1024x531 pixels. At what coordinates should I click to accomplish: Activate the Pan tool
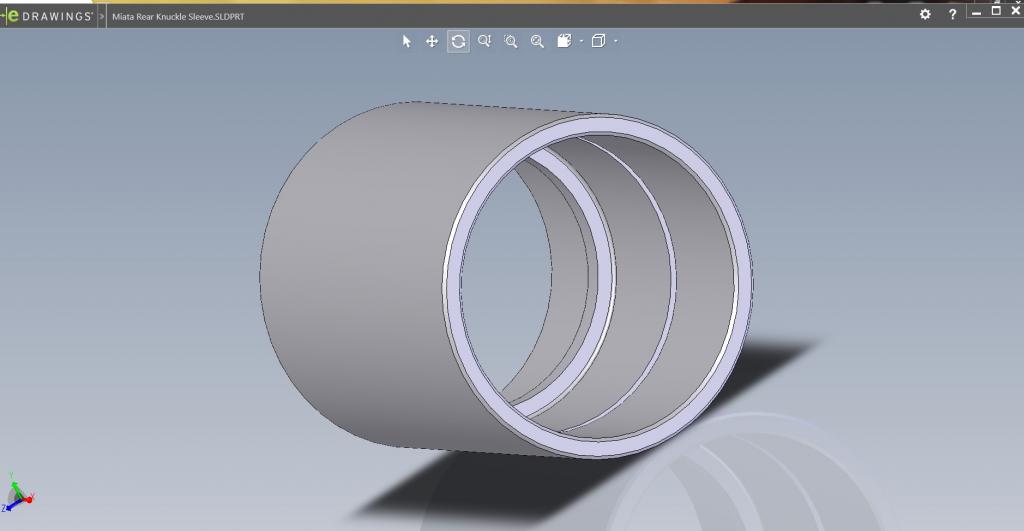coord(432,42)
